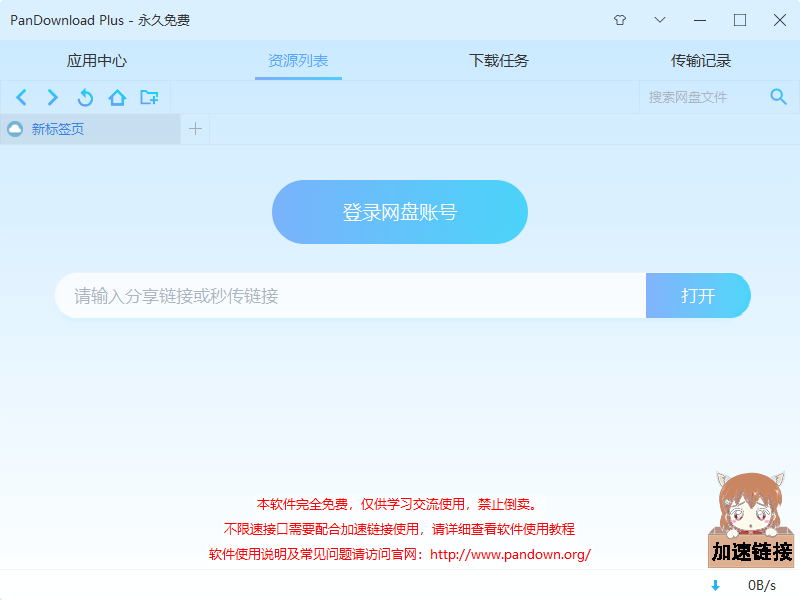
Task: Open a new folder tab via the folder-plus icon
Action: (x=150, y=97)
